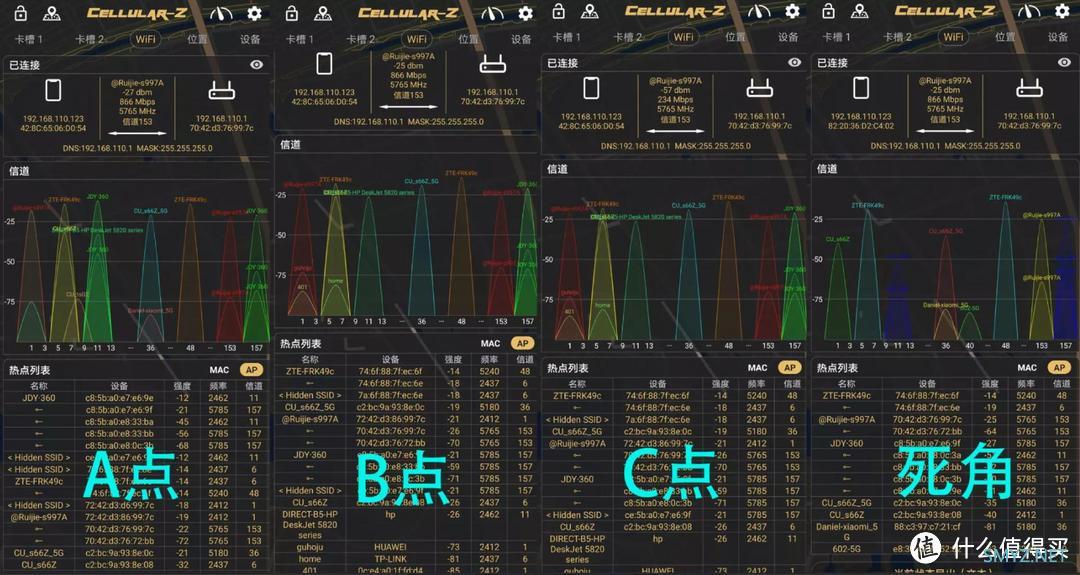Tap the phone device icon in C点 screenshot
Viewport: 1080px width, 575px height.
591,88
